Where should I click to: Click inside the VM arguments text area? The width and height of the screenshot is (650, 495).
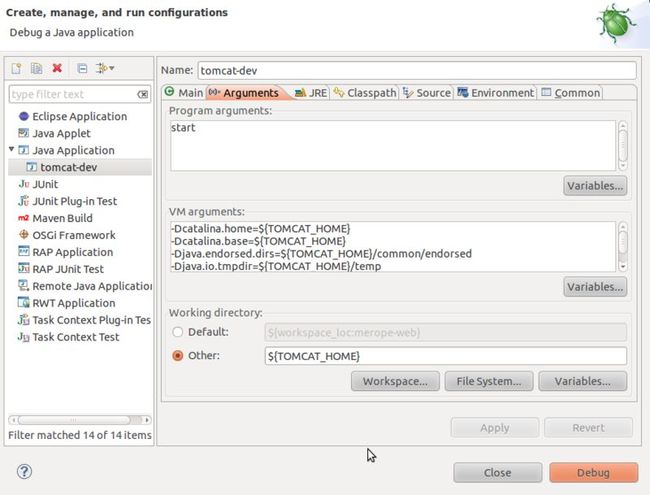tap(393, 247)
